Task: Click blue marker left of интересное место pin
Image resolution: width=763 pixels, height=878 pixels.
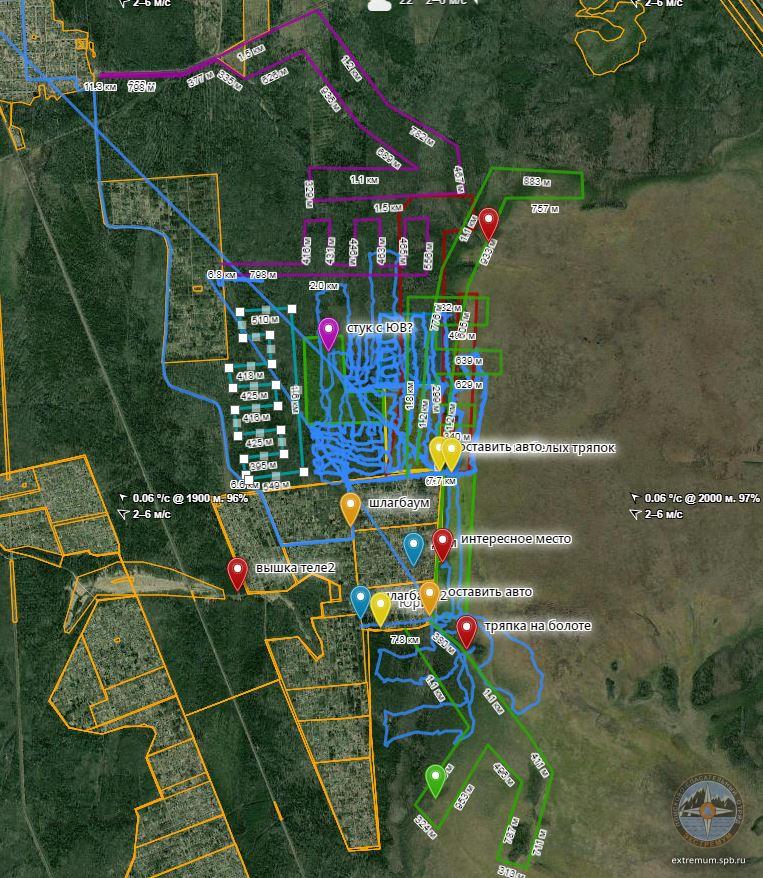Action: pyautogui.click(x=413, y=547)
